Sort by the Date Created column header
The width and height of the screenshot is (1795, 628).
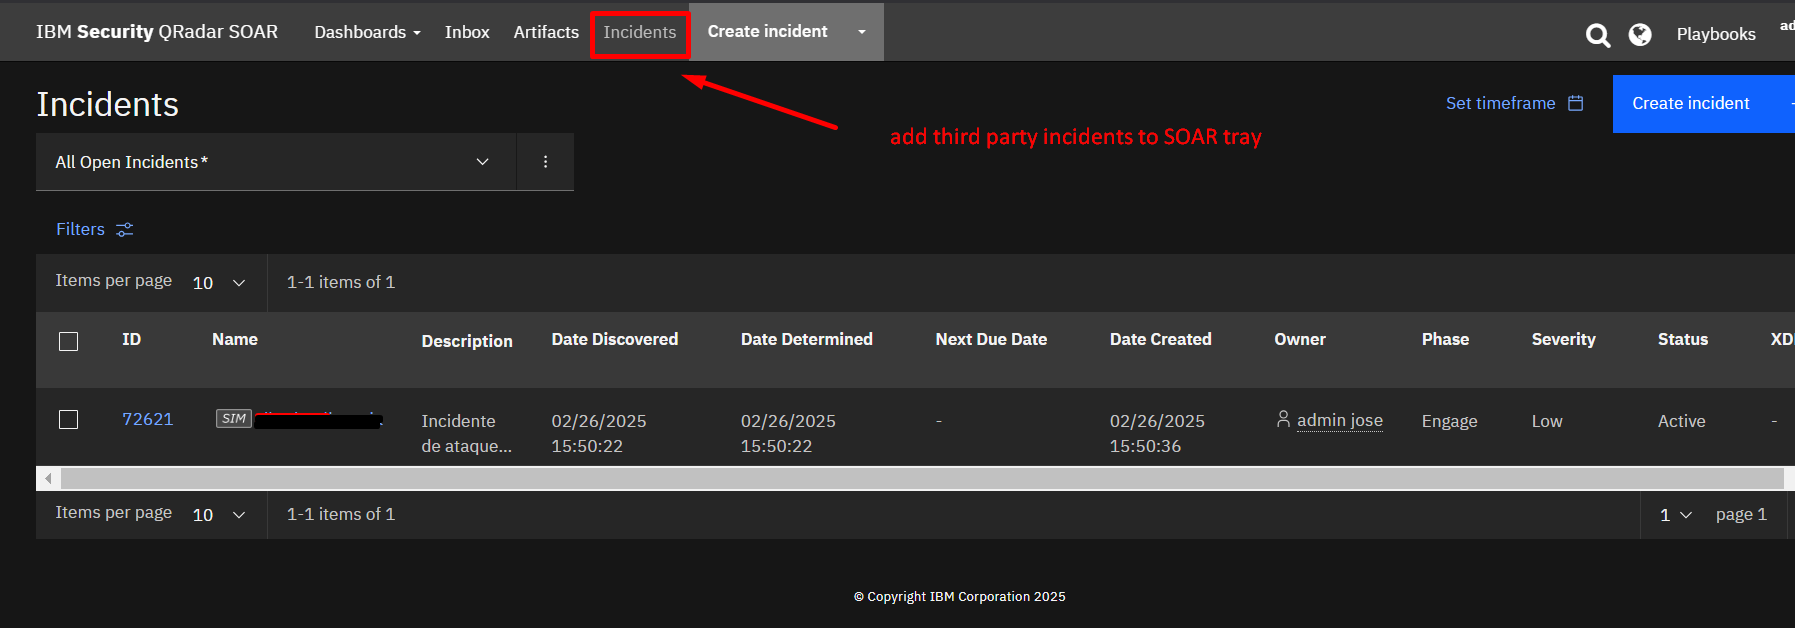(1161, 340)
